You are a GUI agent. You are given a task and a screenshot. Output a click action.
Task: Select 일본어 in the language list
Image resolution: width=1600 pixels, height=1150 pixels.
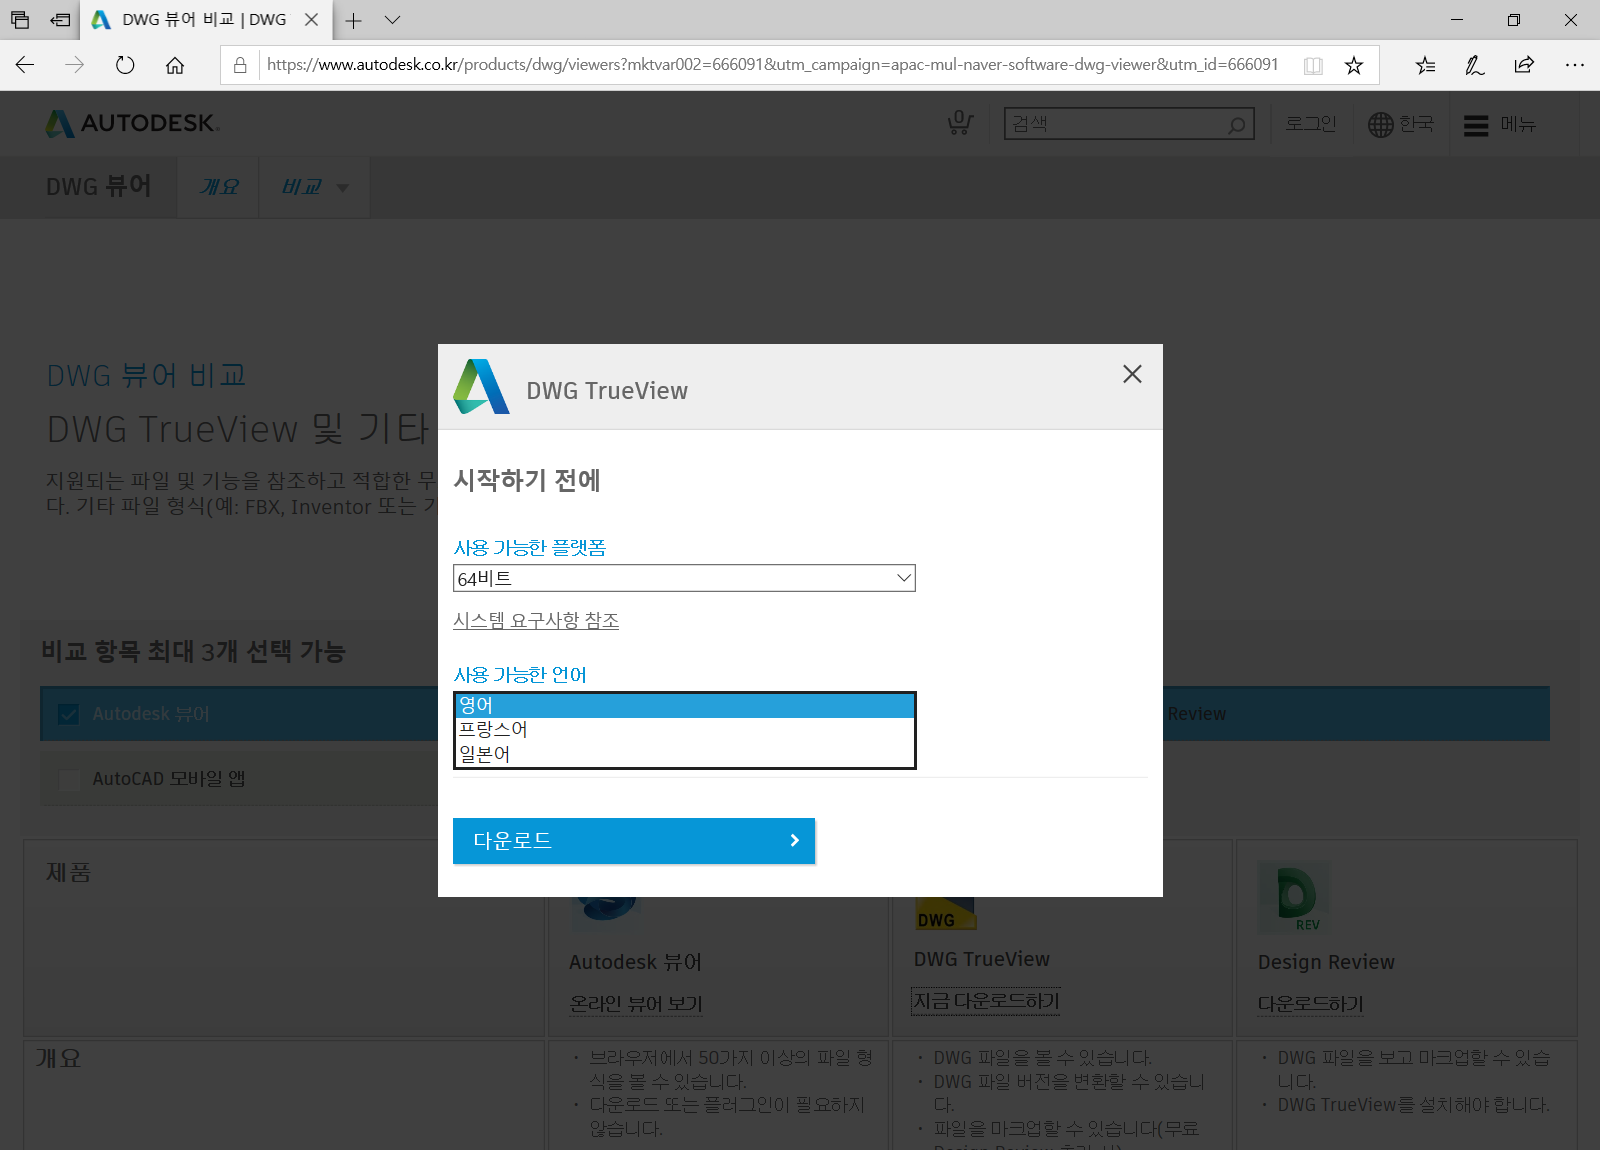pos(685,754)
